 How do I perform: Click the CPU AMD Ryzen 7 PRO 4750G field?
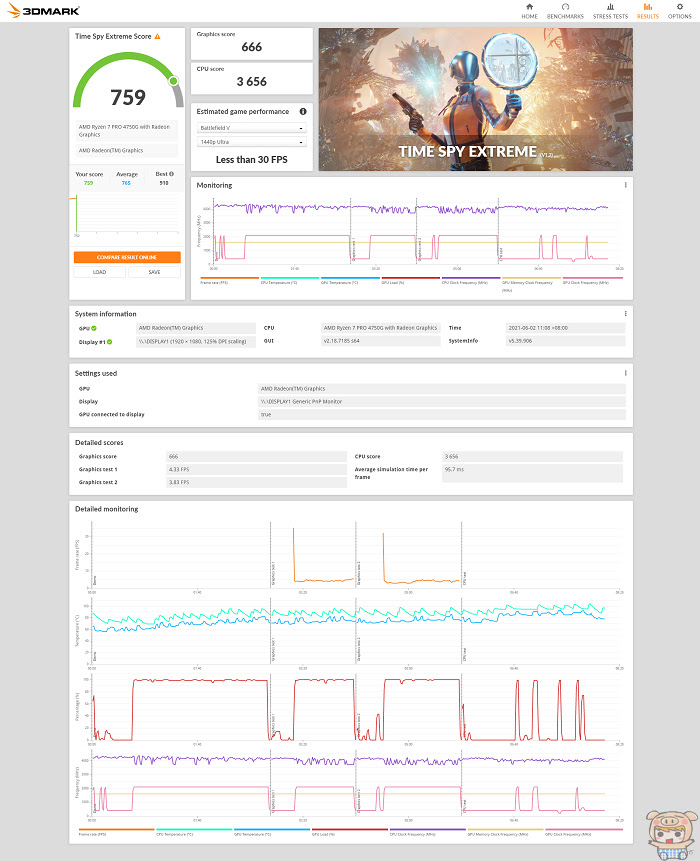coord(380,328)
